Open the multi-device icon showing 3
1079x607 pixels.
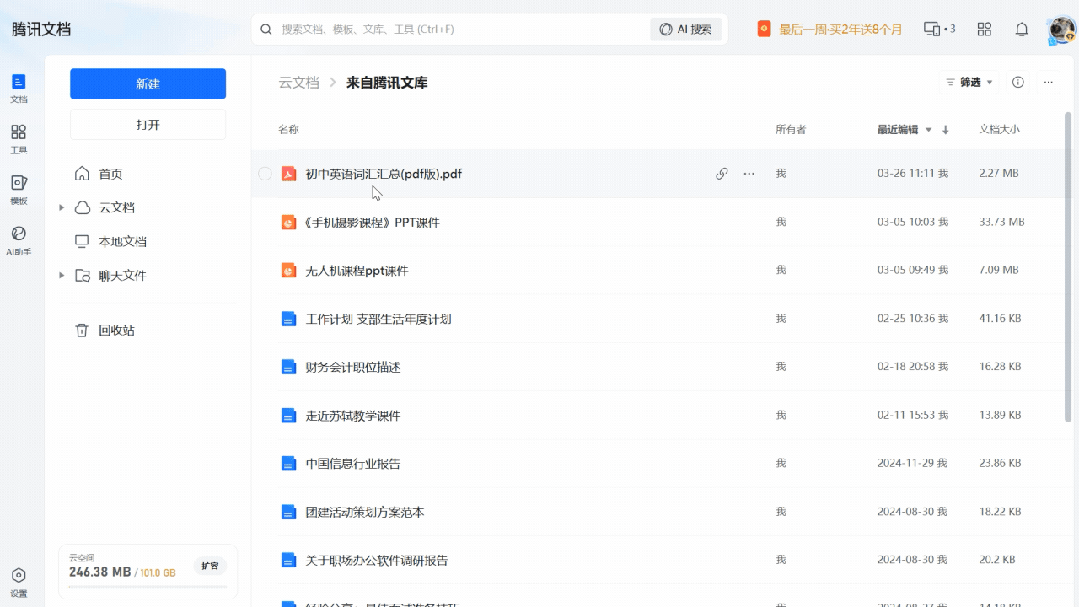(x=939, y=29)
